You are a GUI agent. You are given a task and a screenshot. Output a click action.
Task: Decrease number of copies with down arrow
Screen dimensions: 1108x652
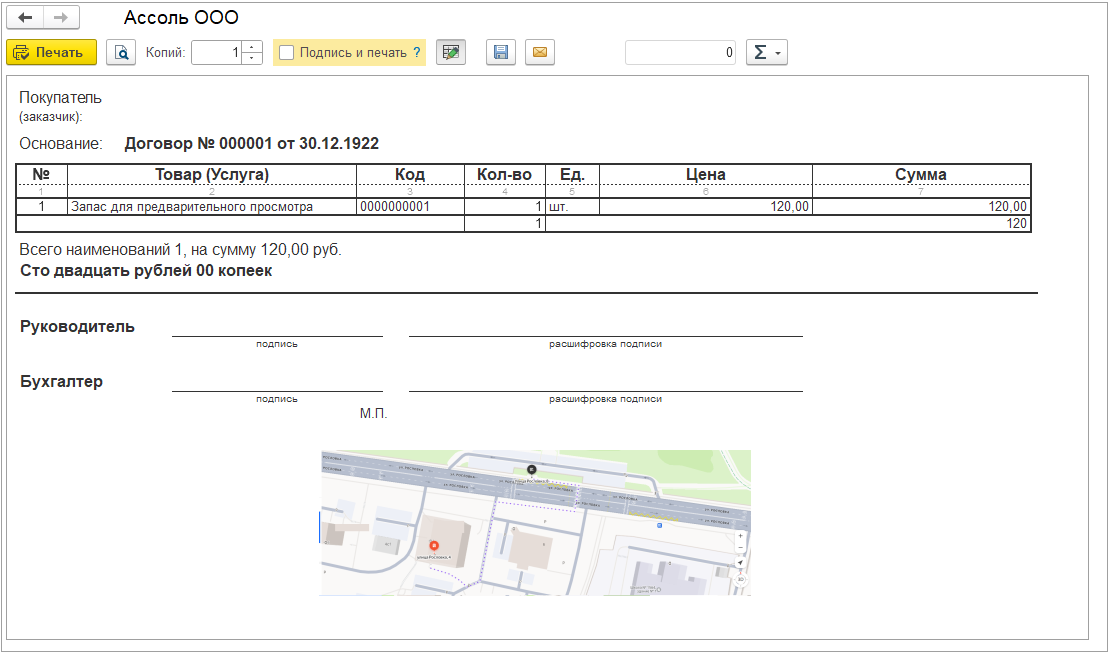[x=252, y=59]
